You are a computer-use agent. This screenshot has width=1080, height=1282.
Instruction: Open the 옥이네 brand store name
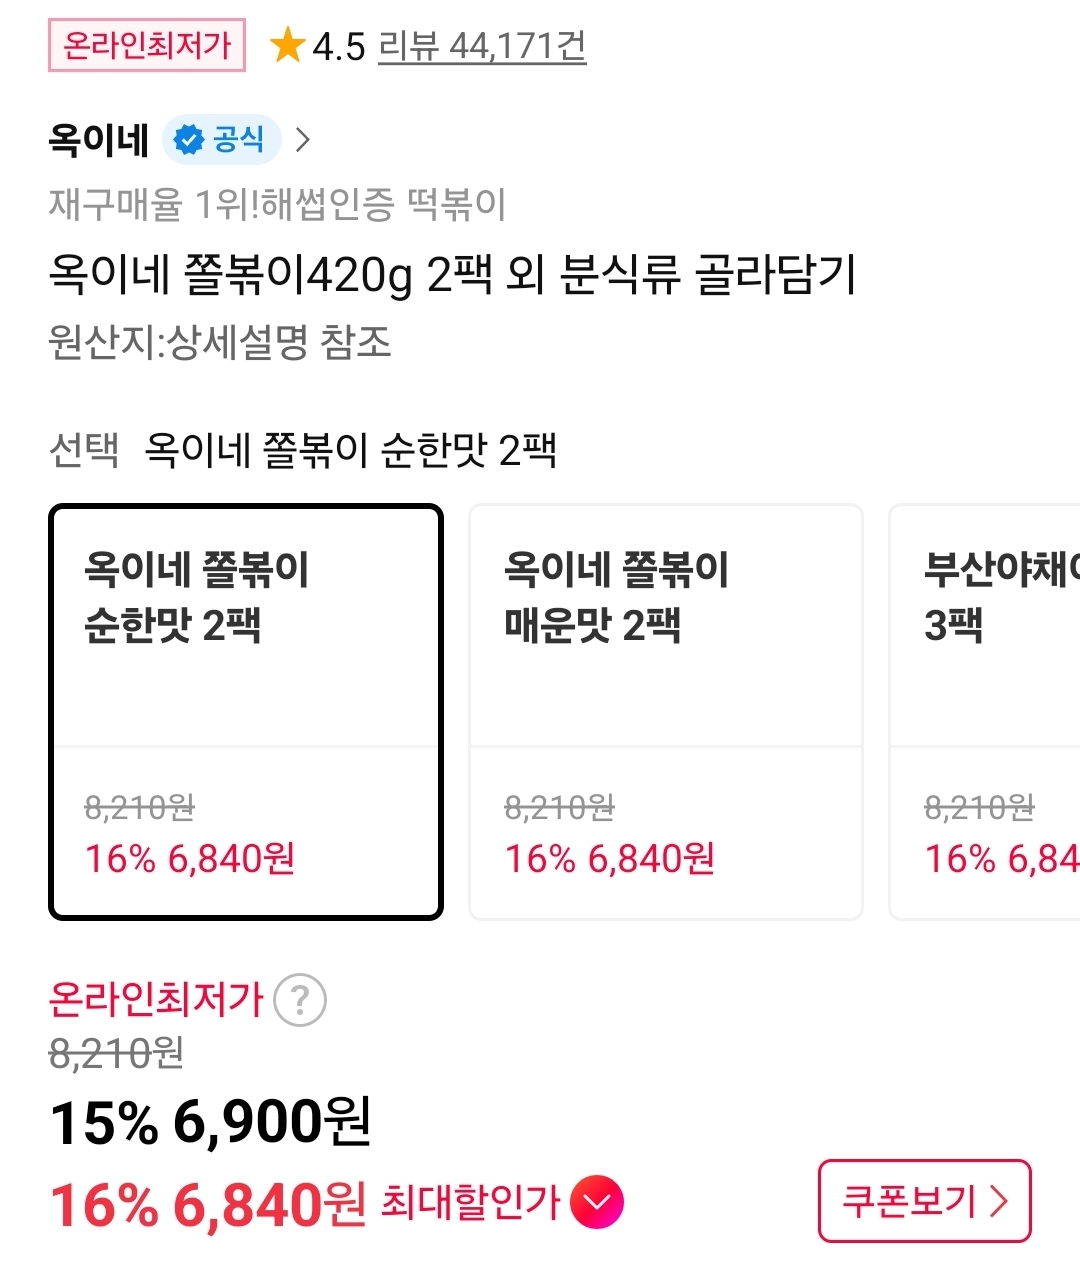click(98, 140)
